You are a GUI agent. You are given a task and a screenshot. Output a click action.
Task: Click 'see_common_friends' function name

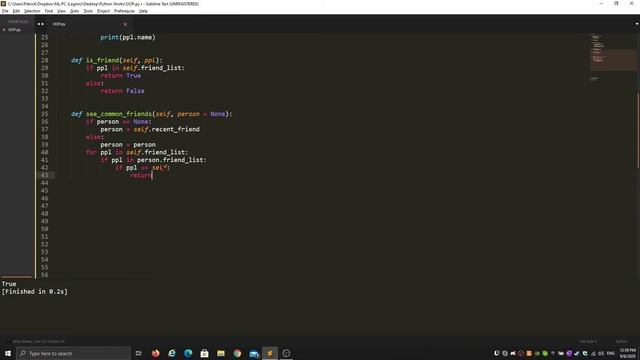coord(118,114)
